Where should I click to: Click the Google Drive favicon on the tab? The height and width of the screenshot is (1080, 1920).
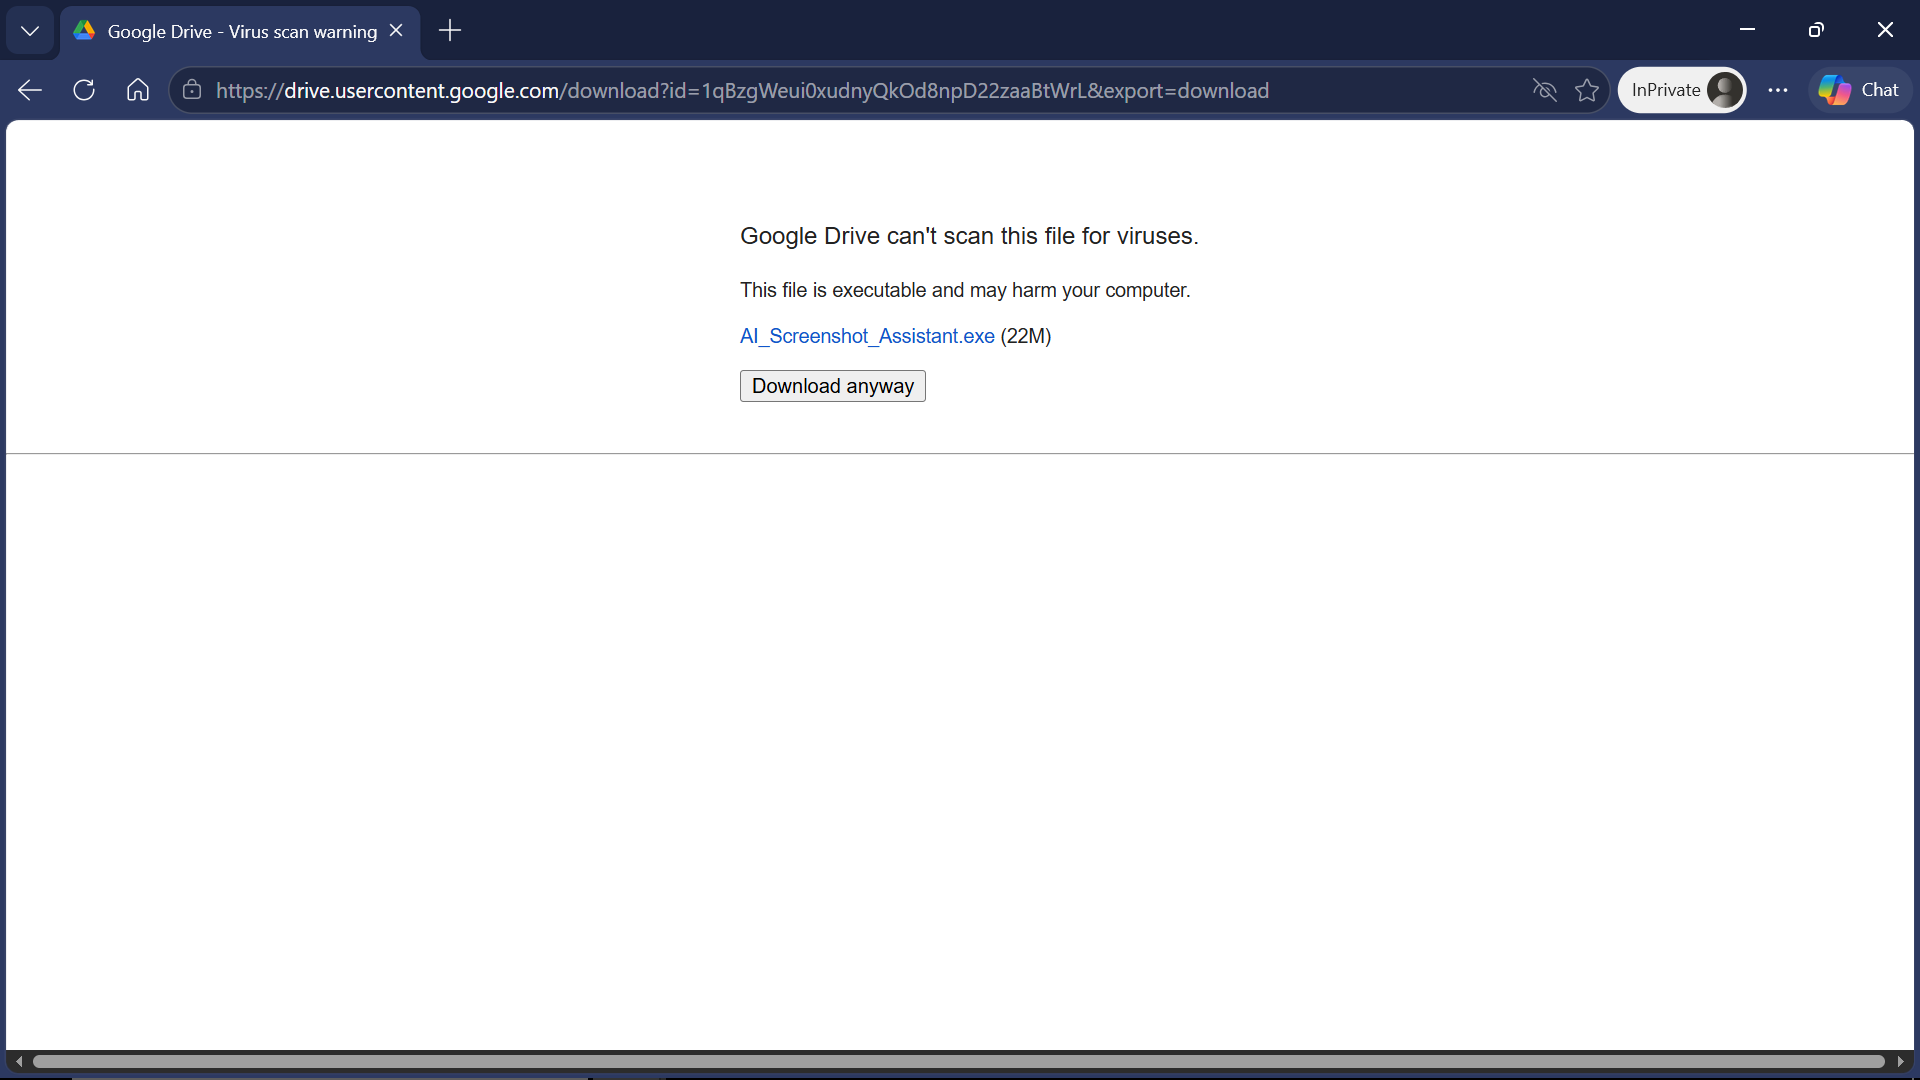pyautogui.click(x=84, y=31)
